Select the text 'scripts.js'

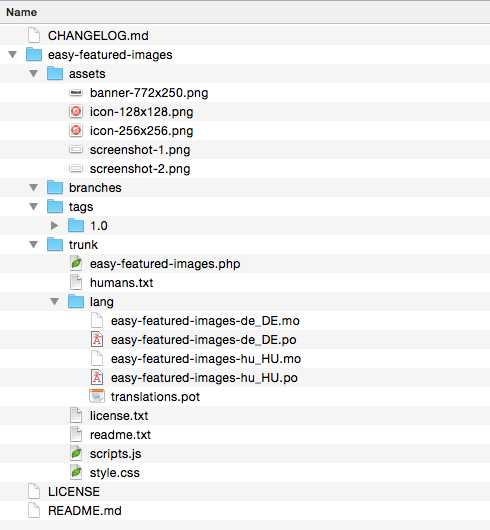pyautogui.click(x=116, y=454)
